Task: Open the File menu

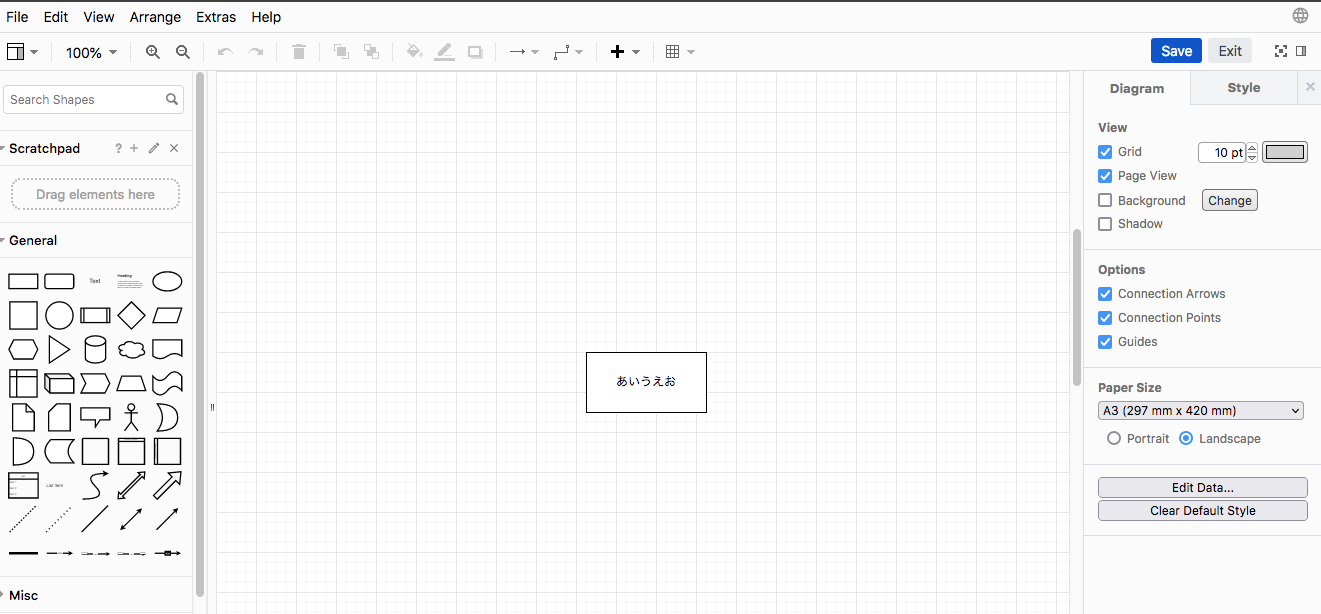Action: pos(17,17)
